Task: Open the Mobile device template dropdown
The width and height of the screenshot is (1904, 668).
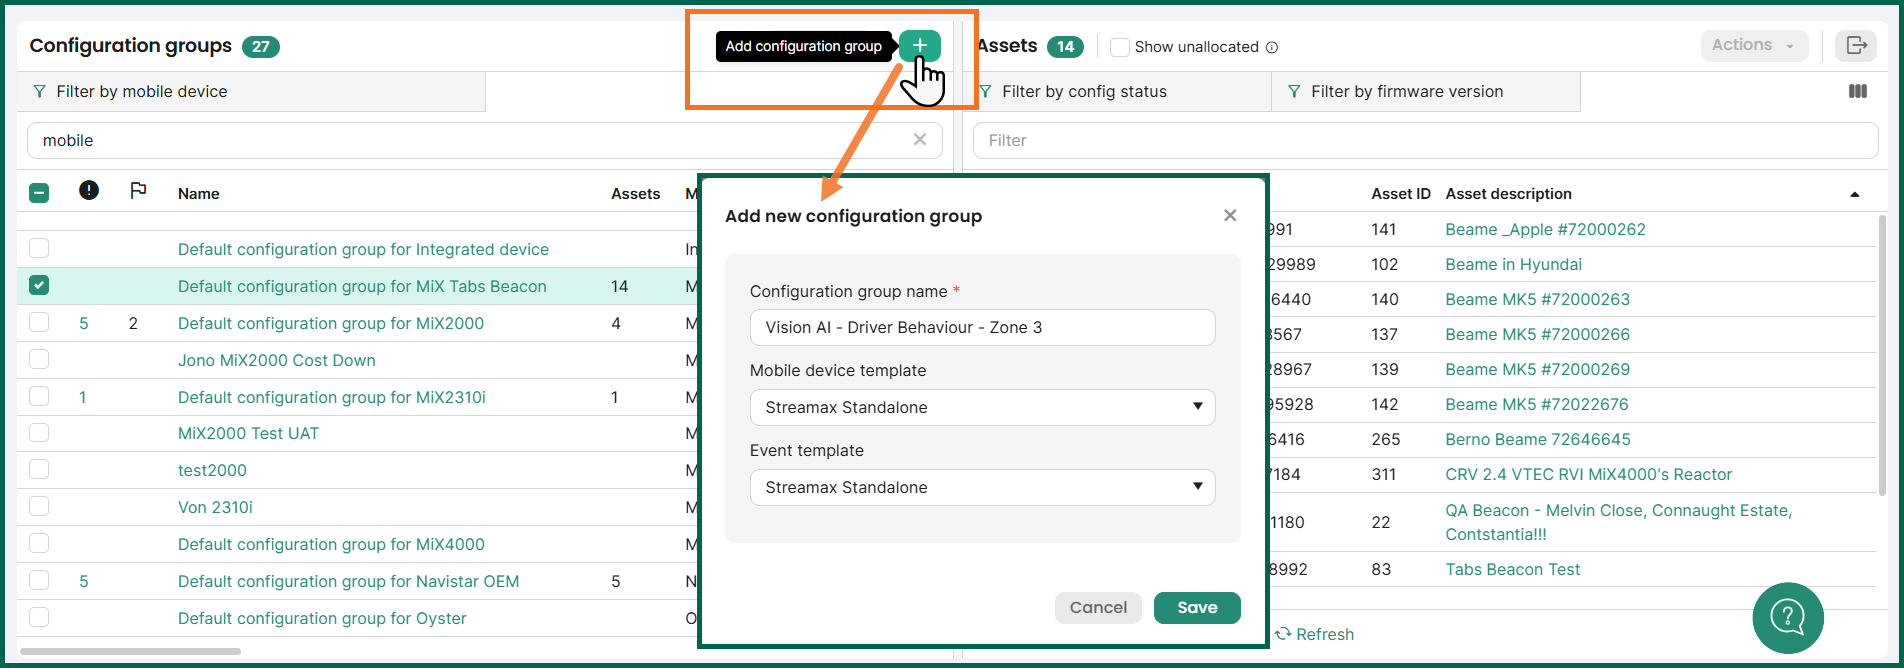Action: click(x=982, y=407)
